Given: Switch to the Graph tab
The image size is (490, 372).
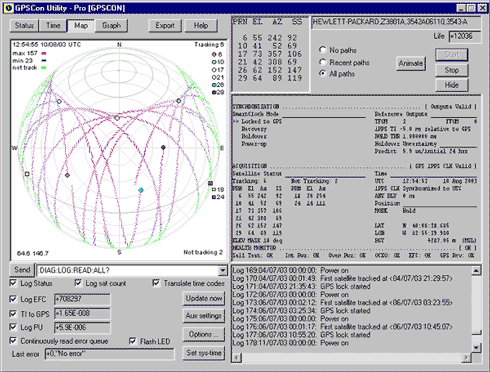Looking at the screenshot, I should (x=111, y=26).
